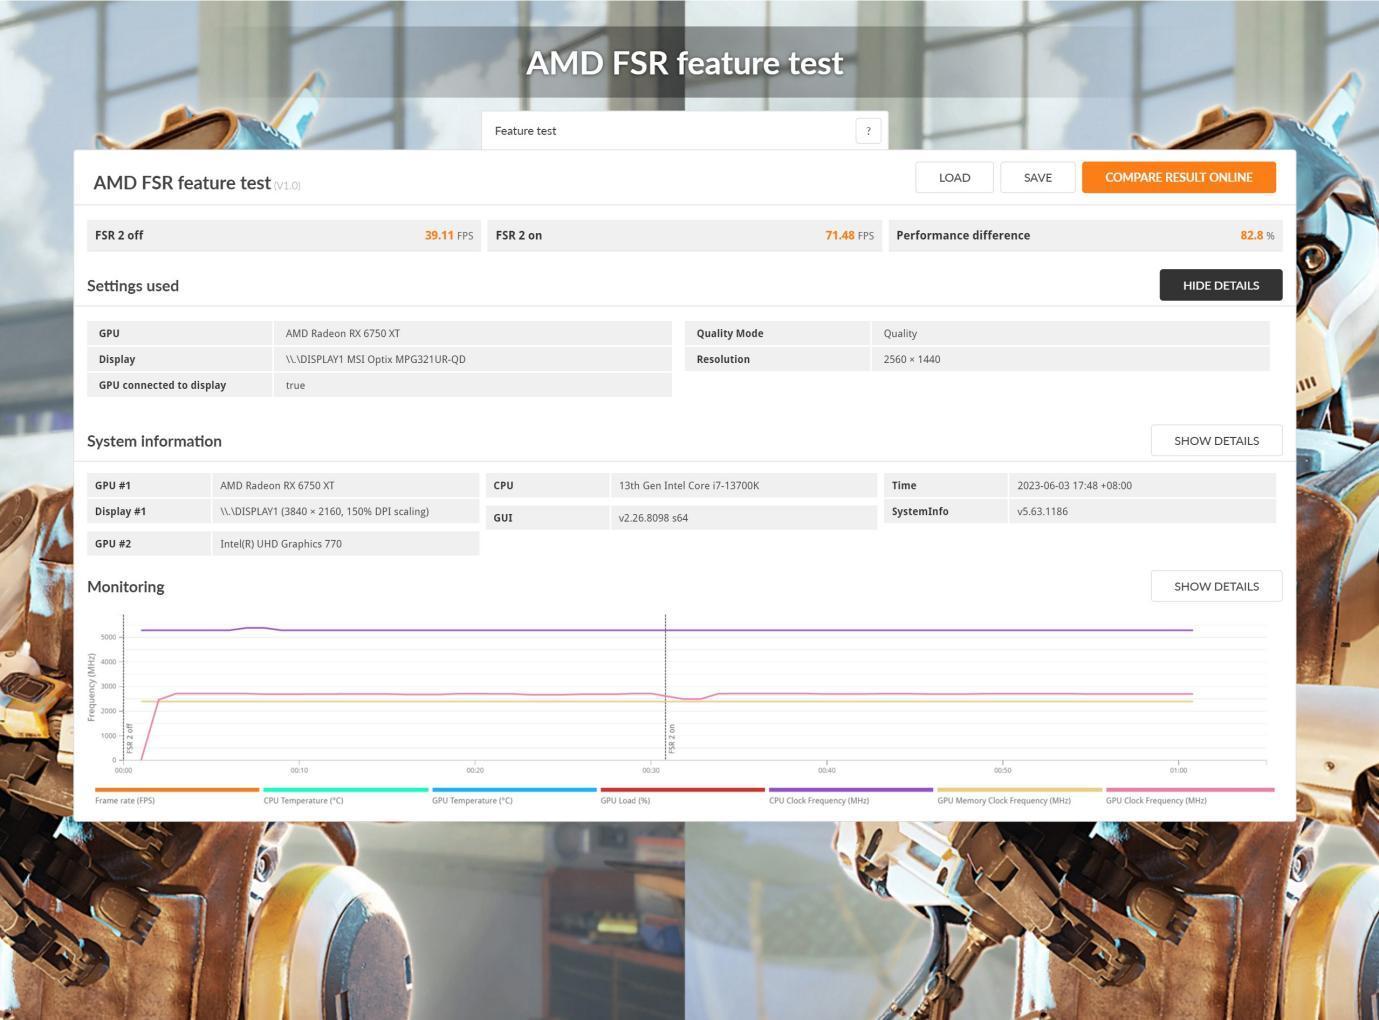The image size is (1379, 1020).
Task: Click Display #1 3840 × 2160 value
Action: 324,512
